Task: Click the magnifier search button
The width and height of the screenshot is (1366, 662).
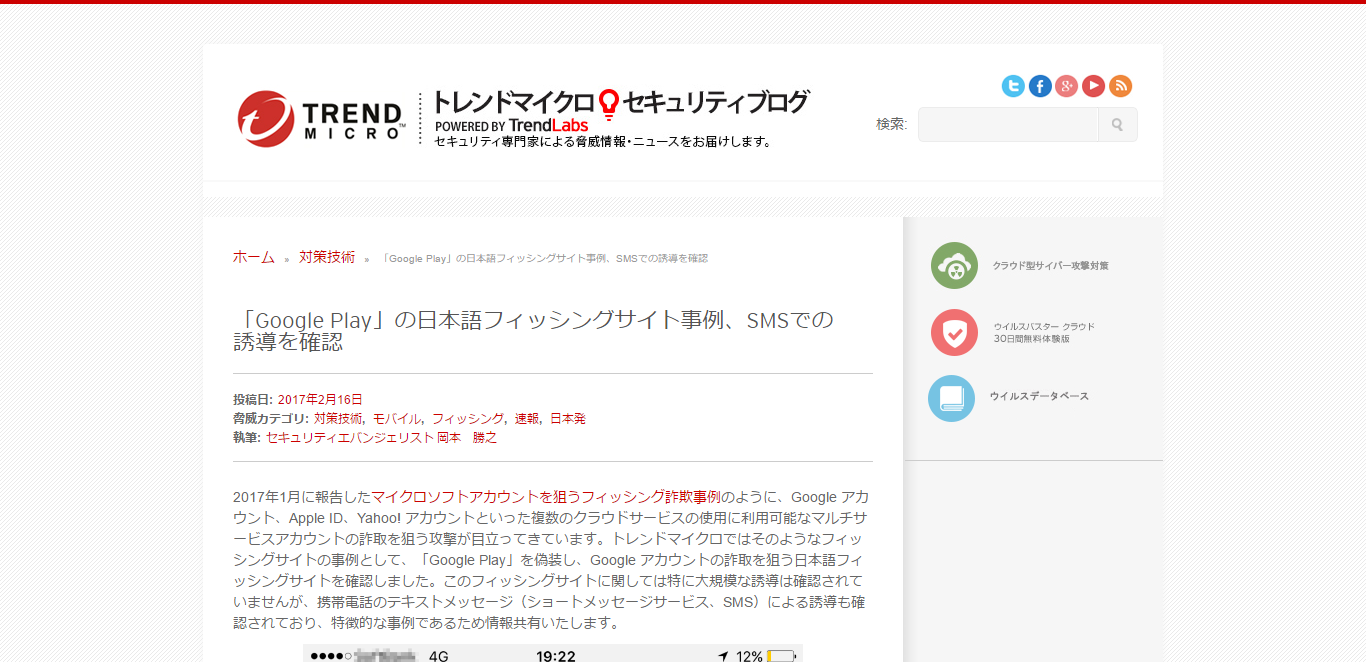Action: point(1117,125)
